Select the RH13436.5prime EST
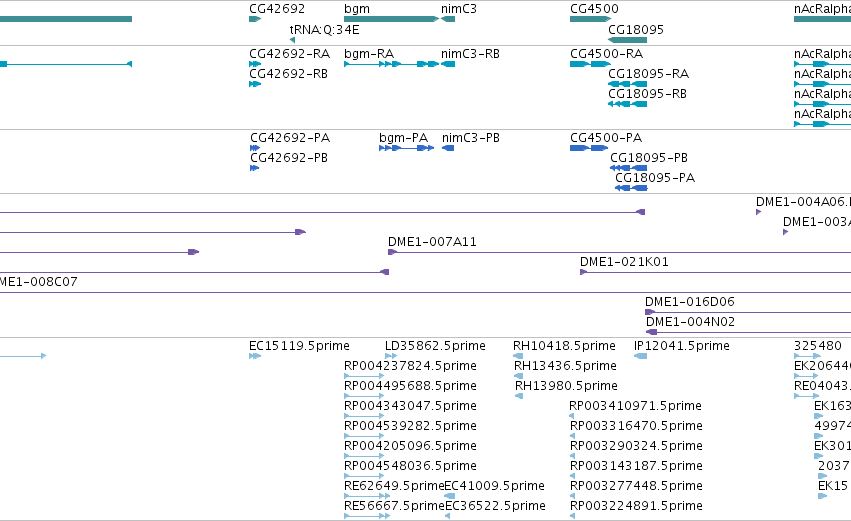Image resolution: width=851 pixels, height=521 pixels. click(x=518, y=376)
